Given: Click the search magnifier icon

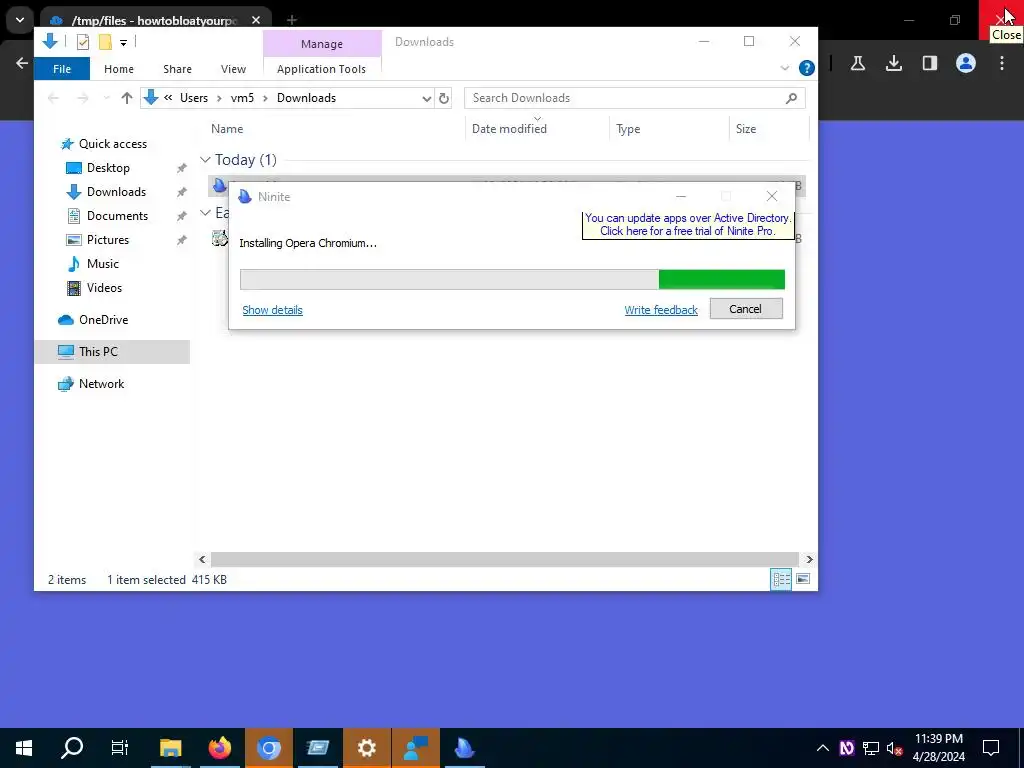Looking at the screenshot, I should coord(792,98).
